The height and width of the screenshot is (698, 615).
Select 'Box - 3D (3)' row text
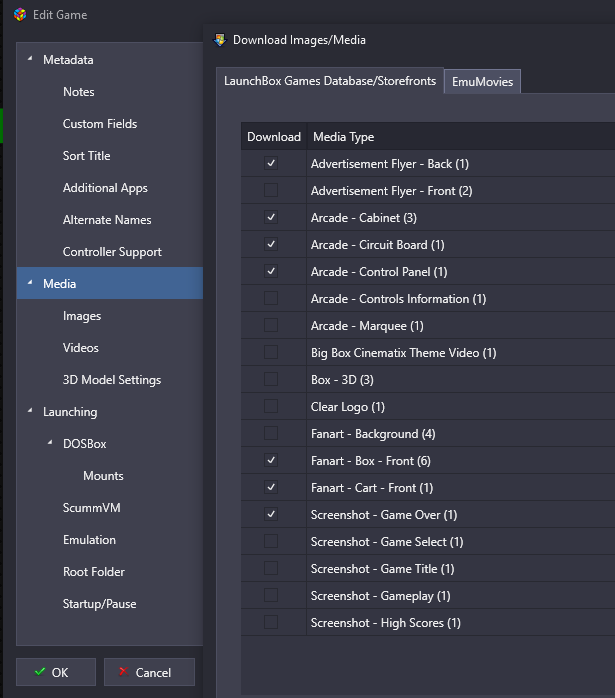(342, 380)
